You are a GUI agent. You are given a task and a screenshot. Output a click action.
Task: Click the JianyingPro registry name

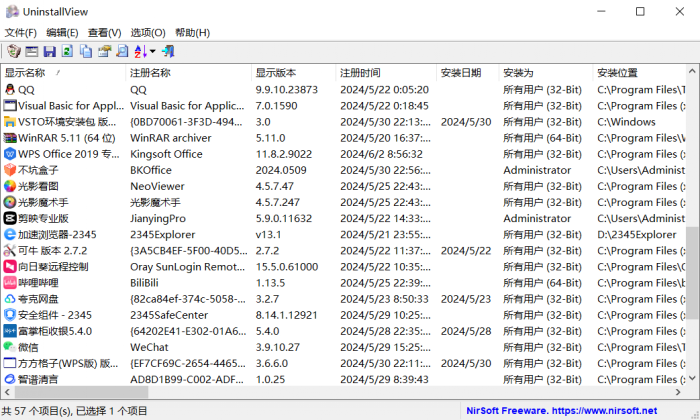click(x=158, y=218)
